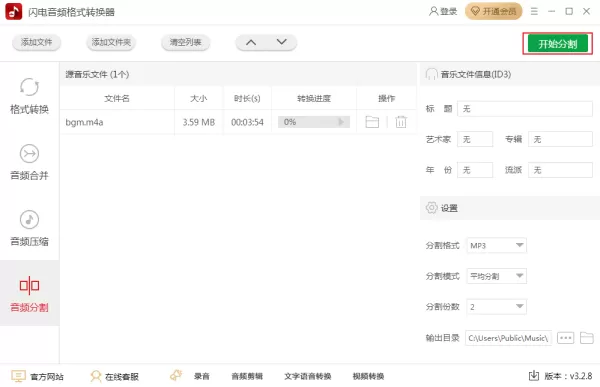
Task: Click the bgm.m4a progress bar
Action: (314, 122)
